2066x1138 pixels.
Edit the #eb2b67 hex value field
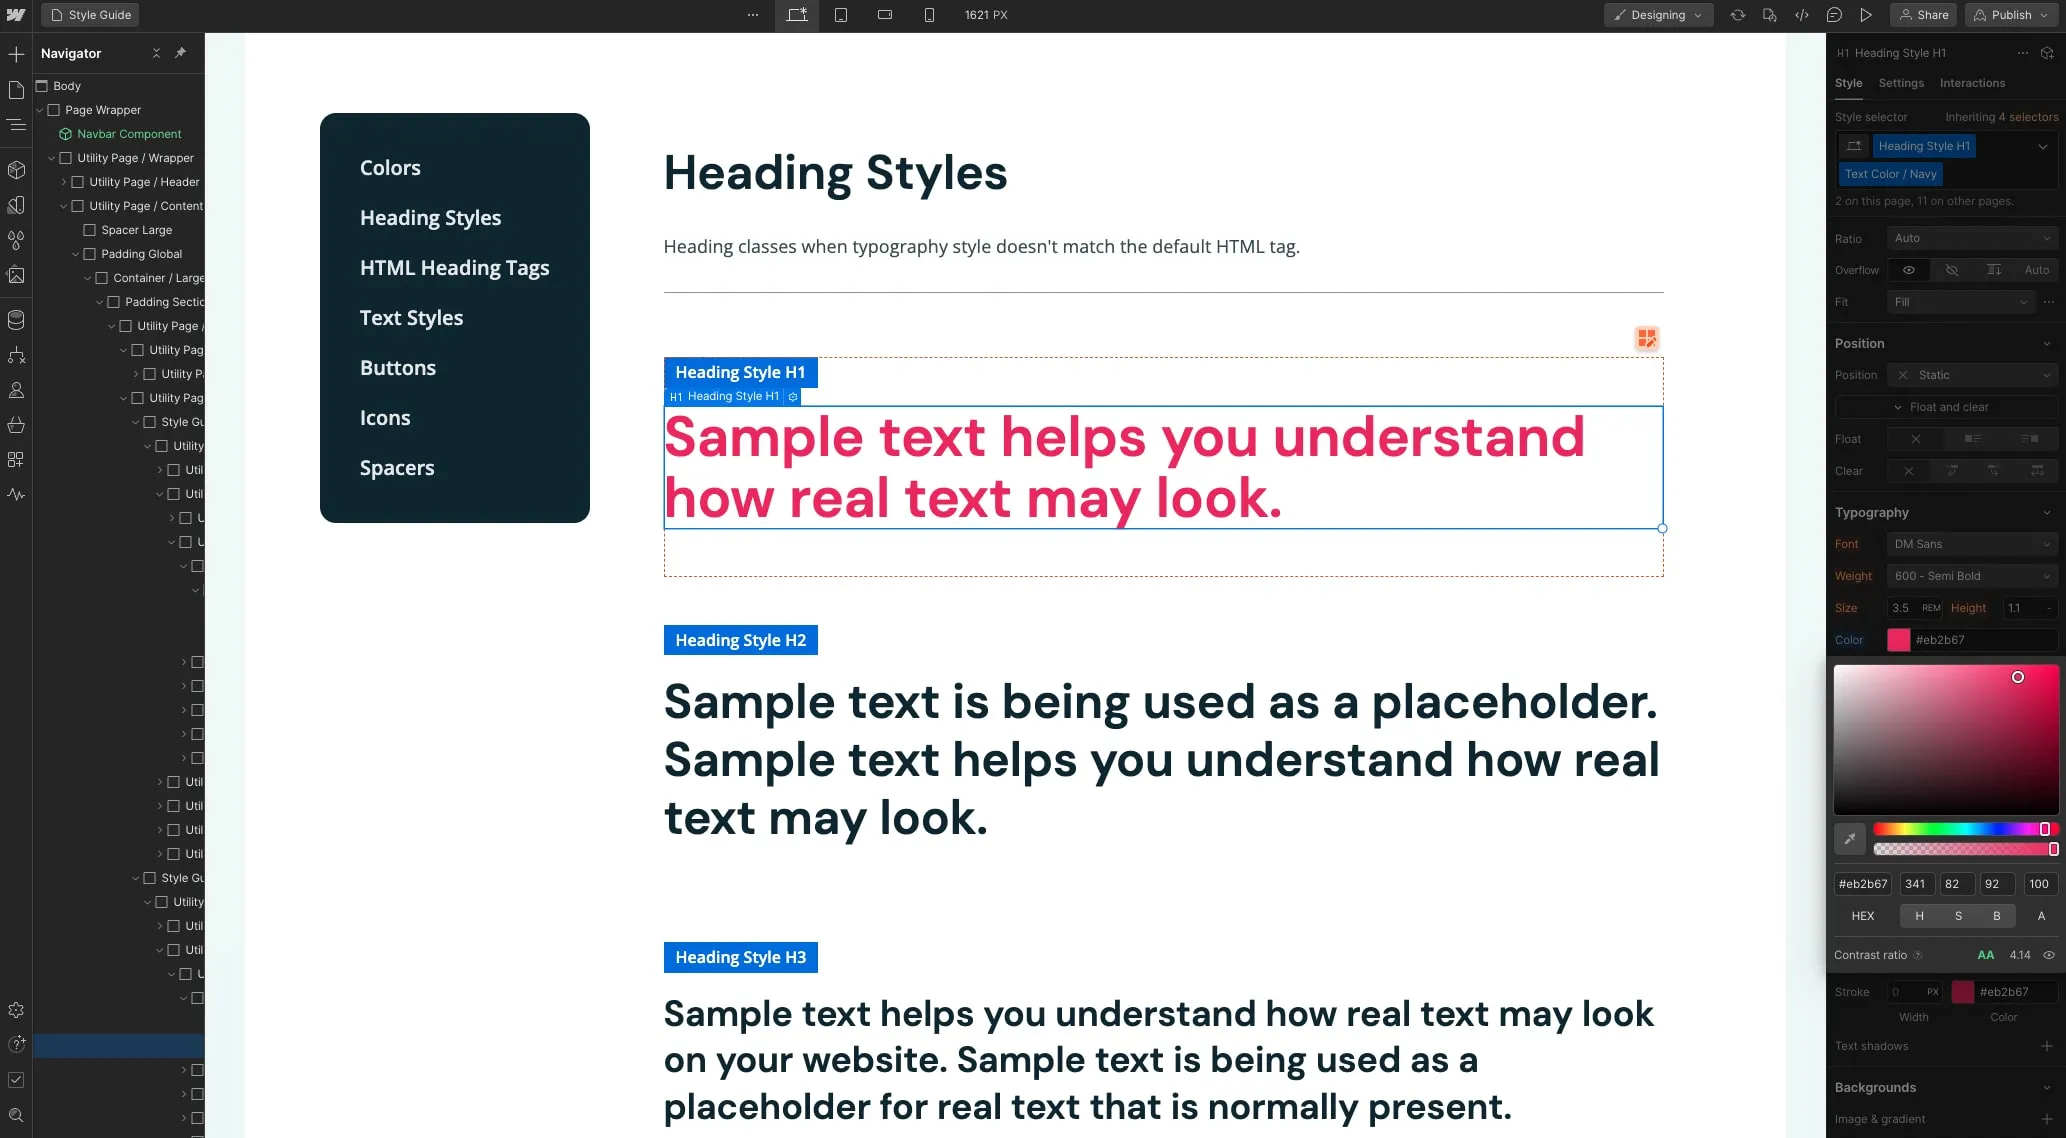[x=1862, y=884]
